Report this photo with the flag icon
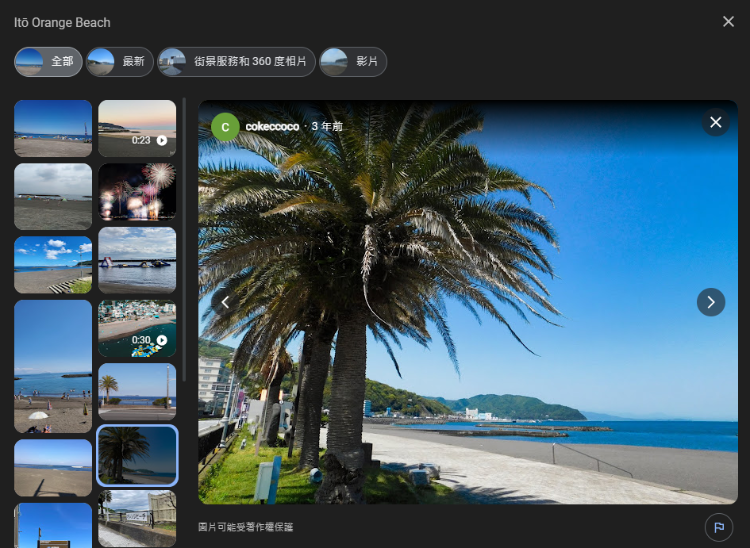750x548 pixels. click(x=718, y=527)
